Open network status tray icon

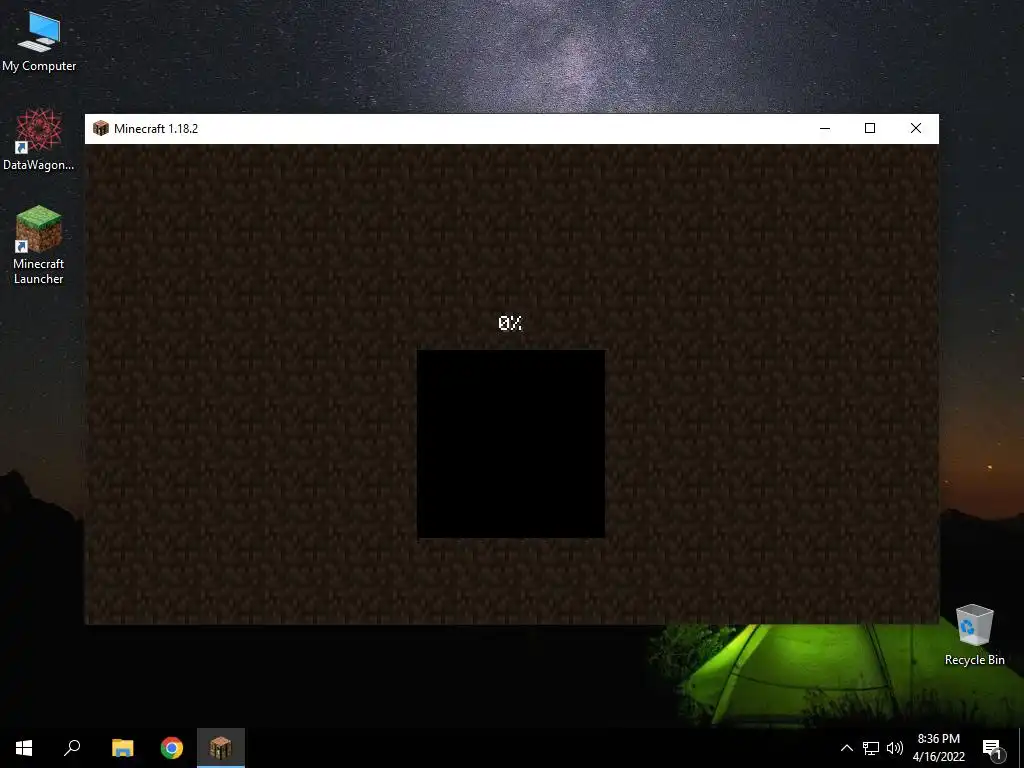[871, 748]
